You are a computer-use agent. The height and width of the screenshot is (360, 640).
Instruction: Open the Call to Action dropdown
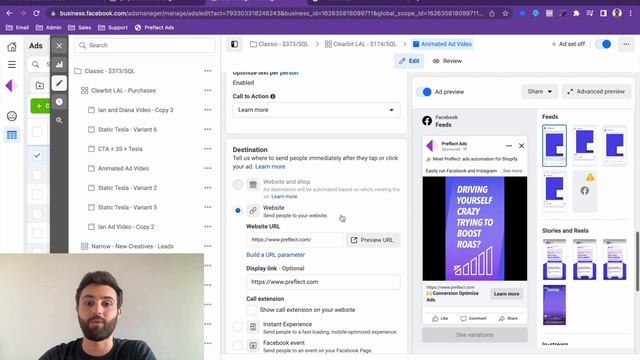coord(316,110)
